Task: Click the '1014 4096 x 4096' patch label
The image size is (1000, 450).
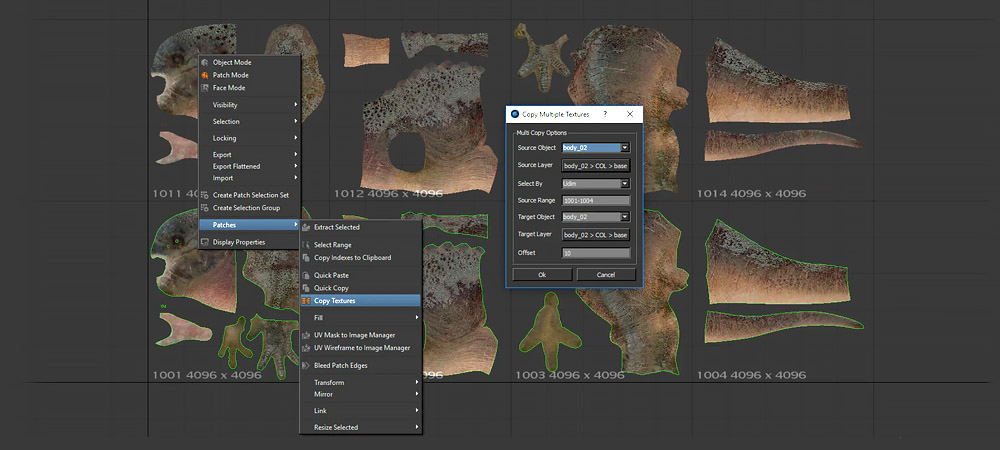Action: tap(751, 193)
